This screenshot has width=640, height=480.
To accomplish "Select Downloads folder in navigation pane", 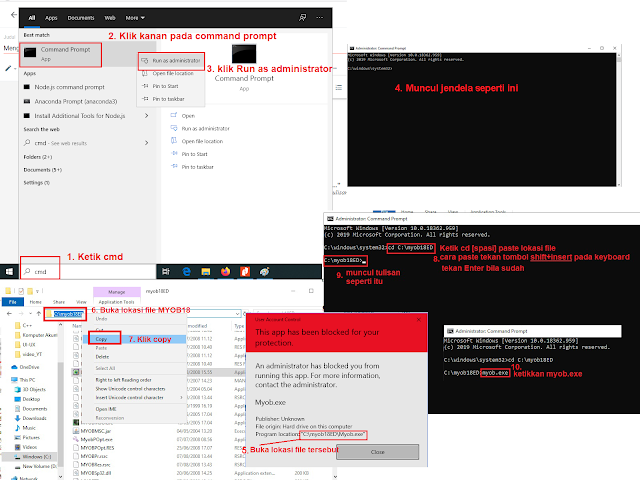I will [31, 418].
